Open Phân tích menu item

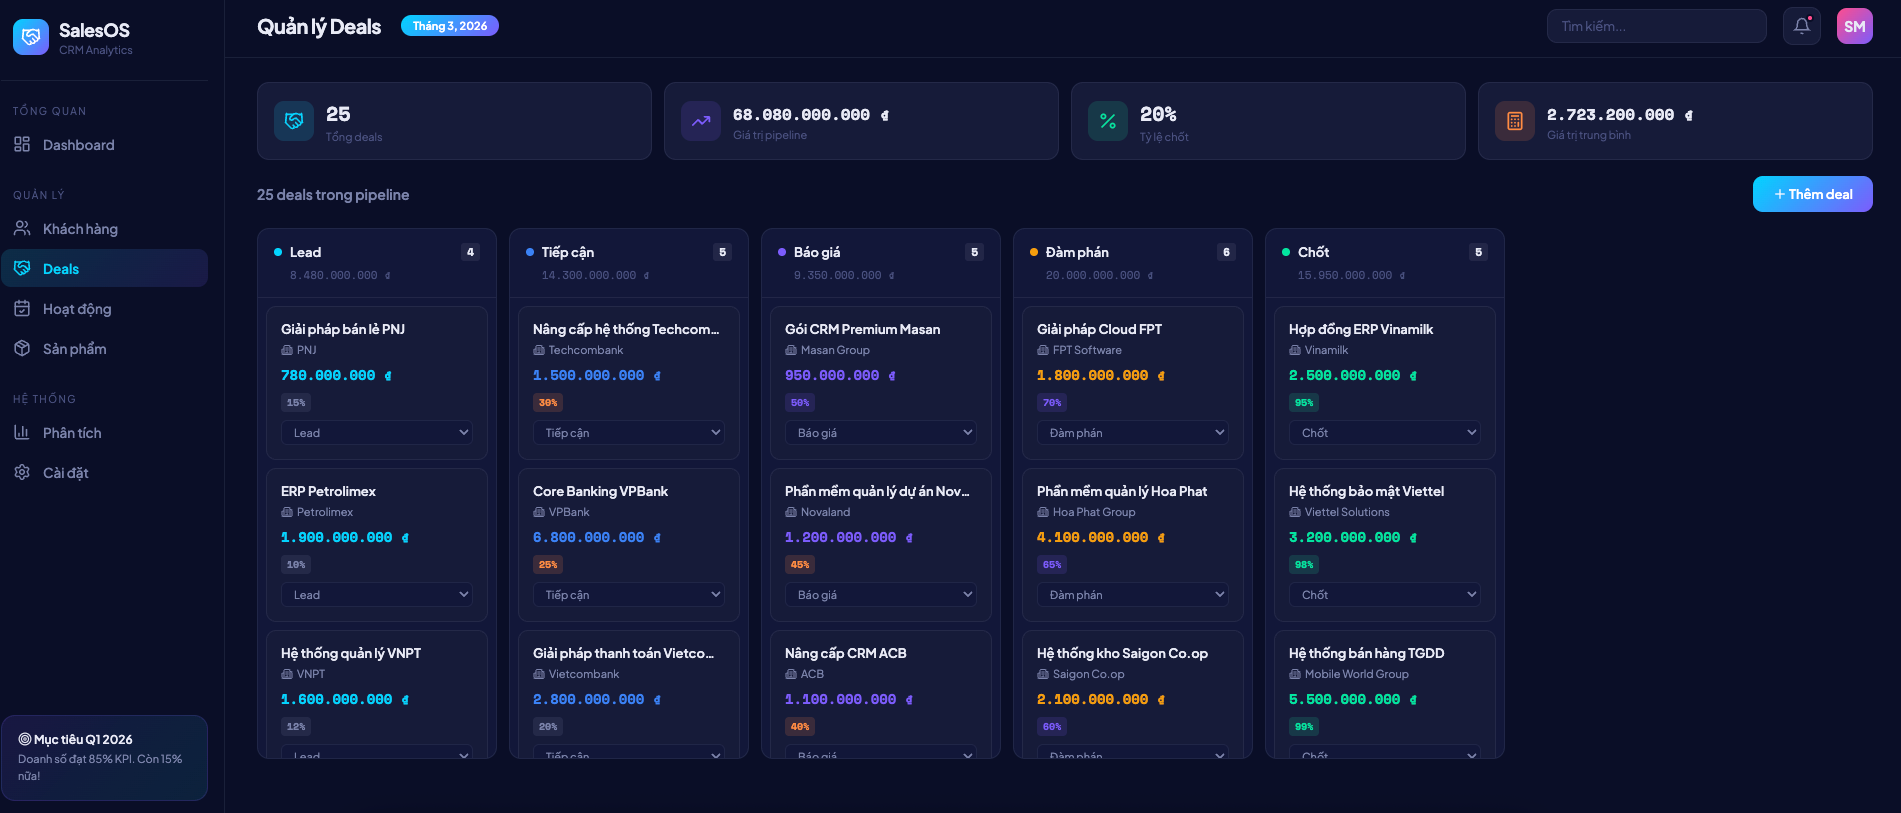coord(104,433)
